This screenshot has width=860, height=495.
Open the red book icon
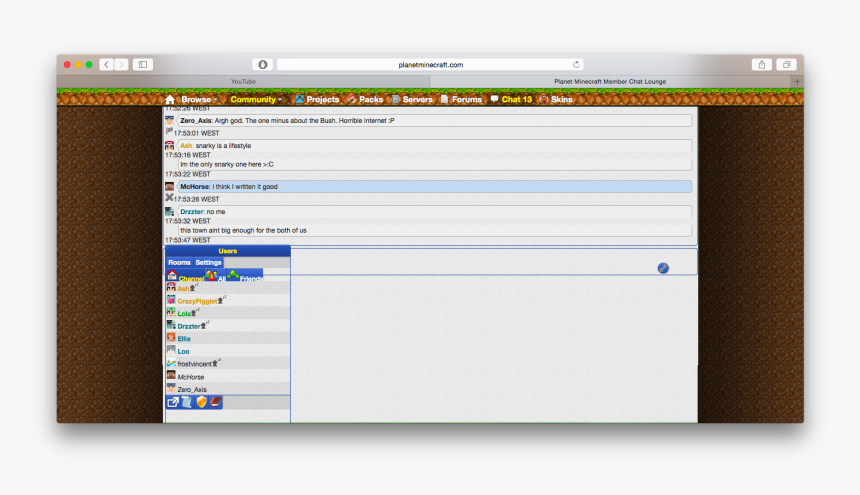(216, 402)
